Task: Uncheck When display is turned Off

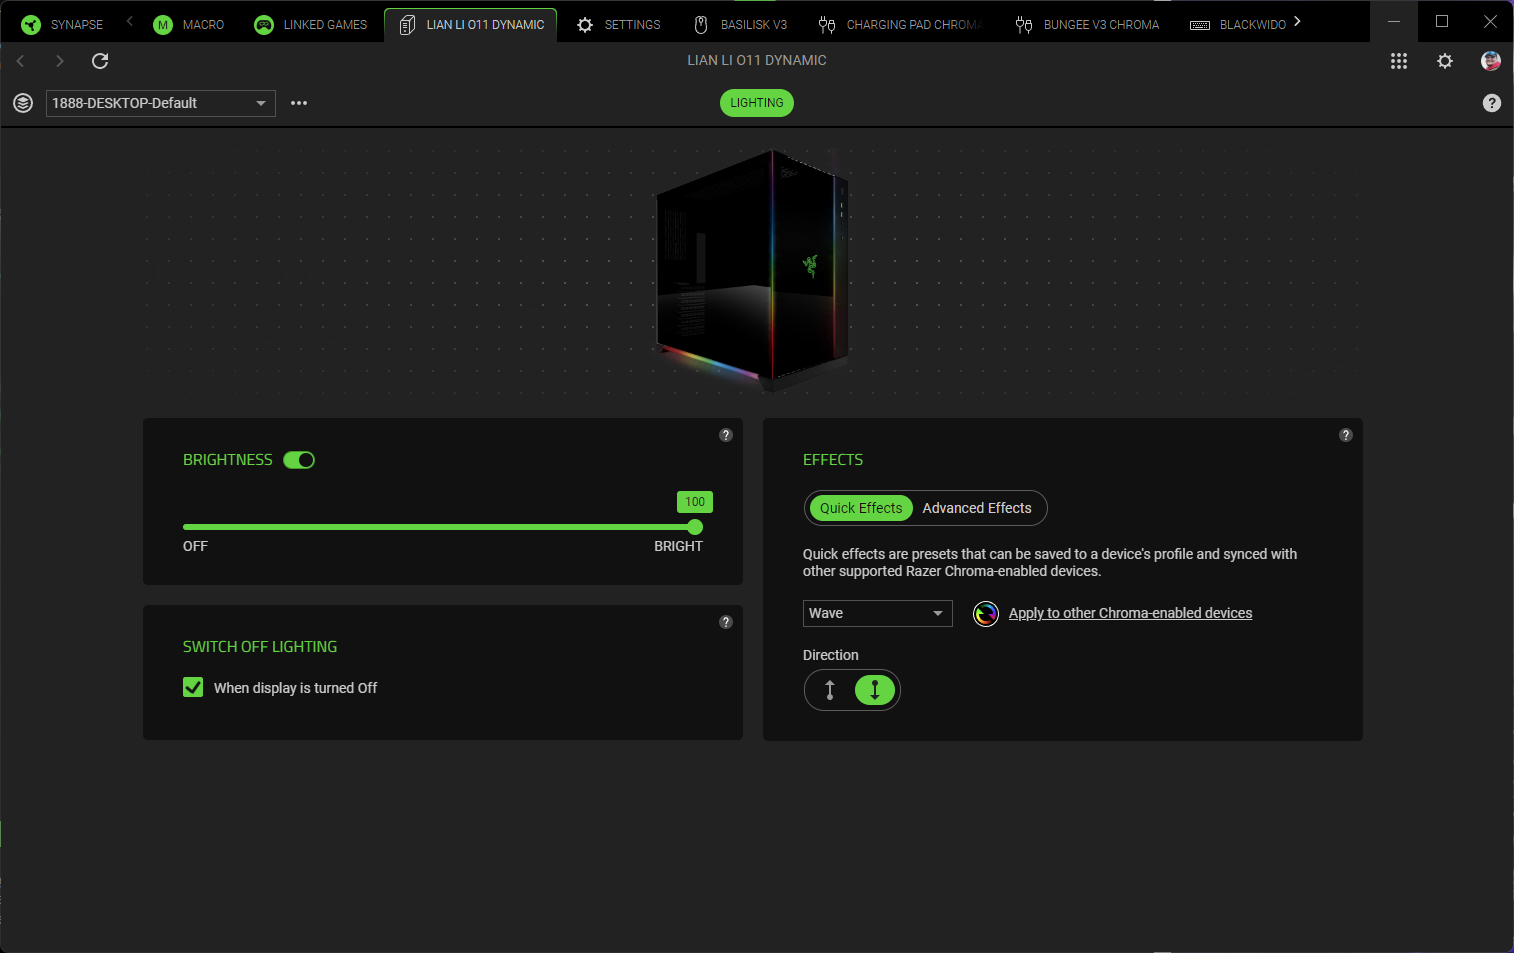Action: point(193,687)
